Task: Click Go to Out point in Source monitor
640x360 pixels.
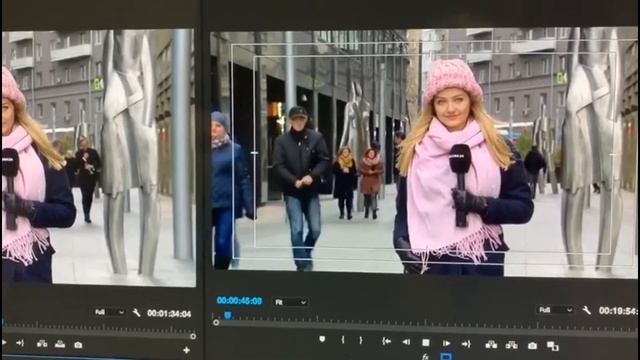Action: (20, 343)
